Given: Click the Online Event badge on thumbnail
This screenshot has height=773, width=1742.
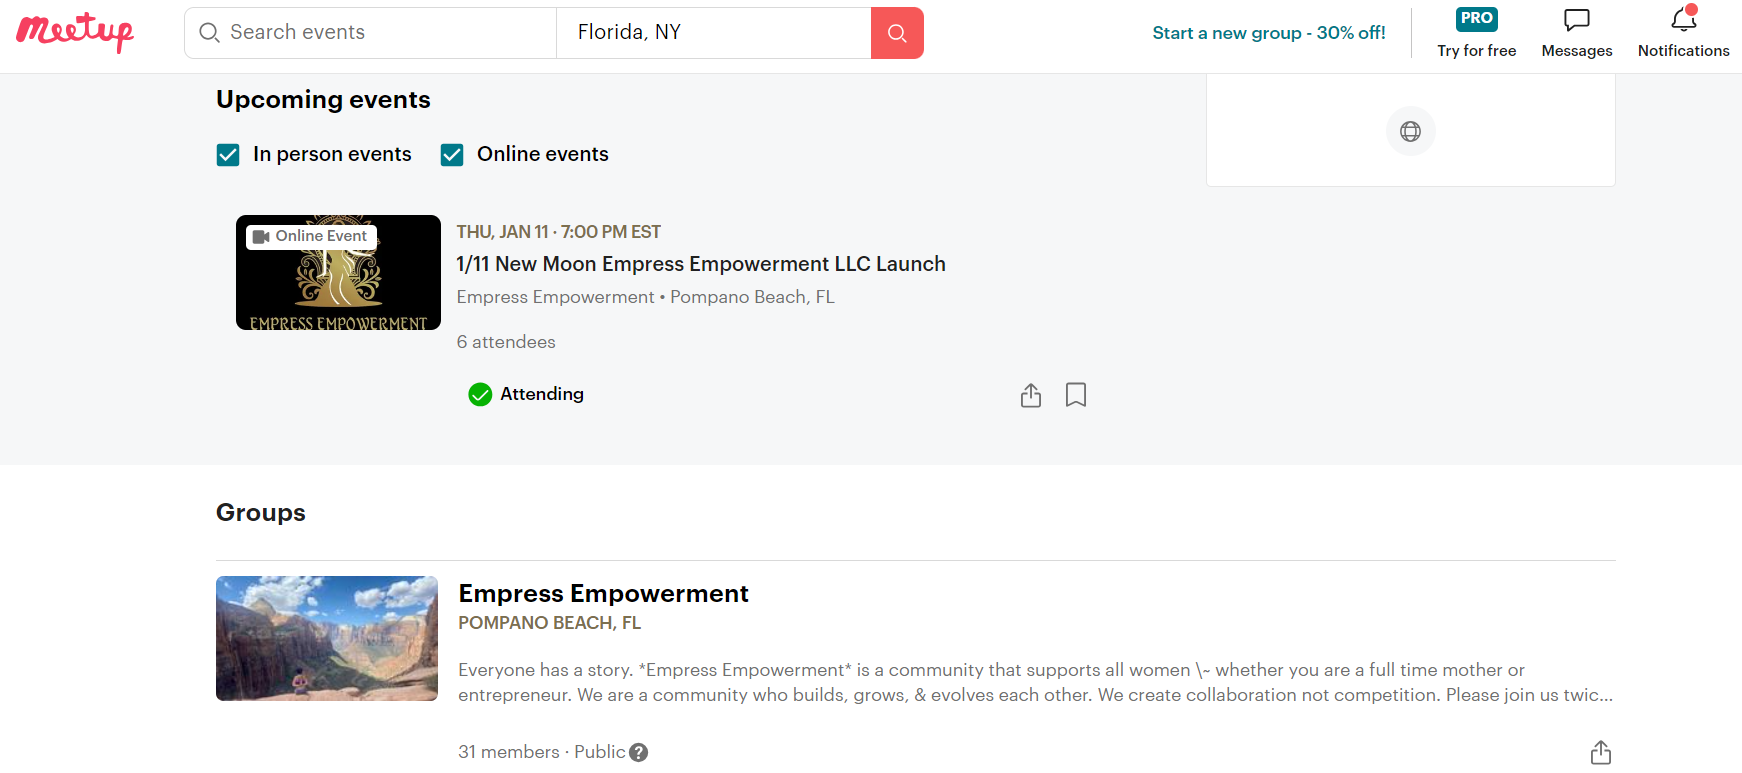Looking at the screenshot, I should pyautogui.click(x=311, y=237).
